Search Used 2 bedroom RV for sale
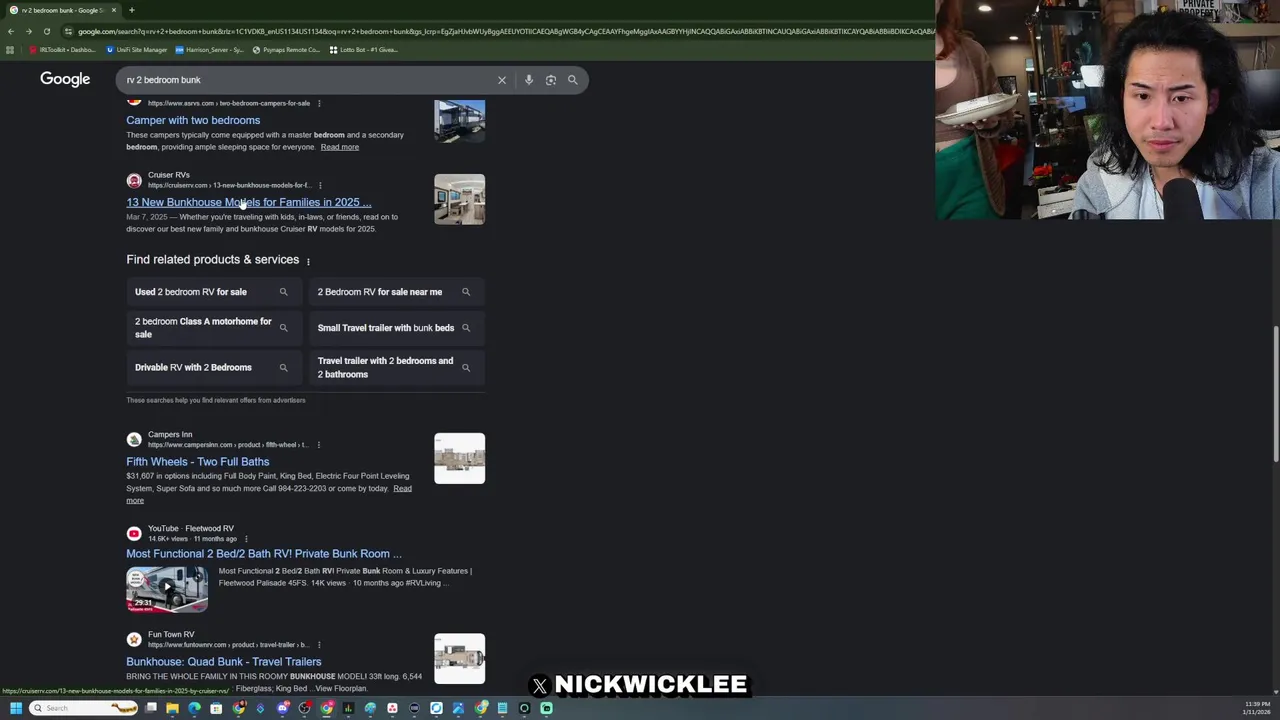Image resolution: width=1280 pixels, height=720 pixels. pyautogui.click(x=213, y=292)
